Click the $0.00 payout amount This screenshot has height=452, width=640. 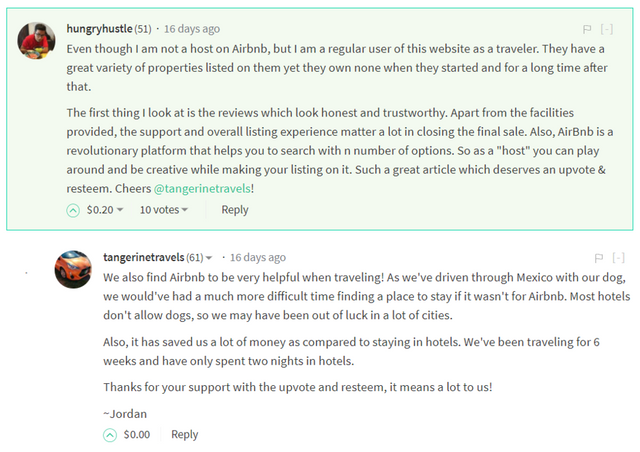[137, 434]
